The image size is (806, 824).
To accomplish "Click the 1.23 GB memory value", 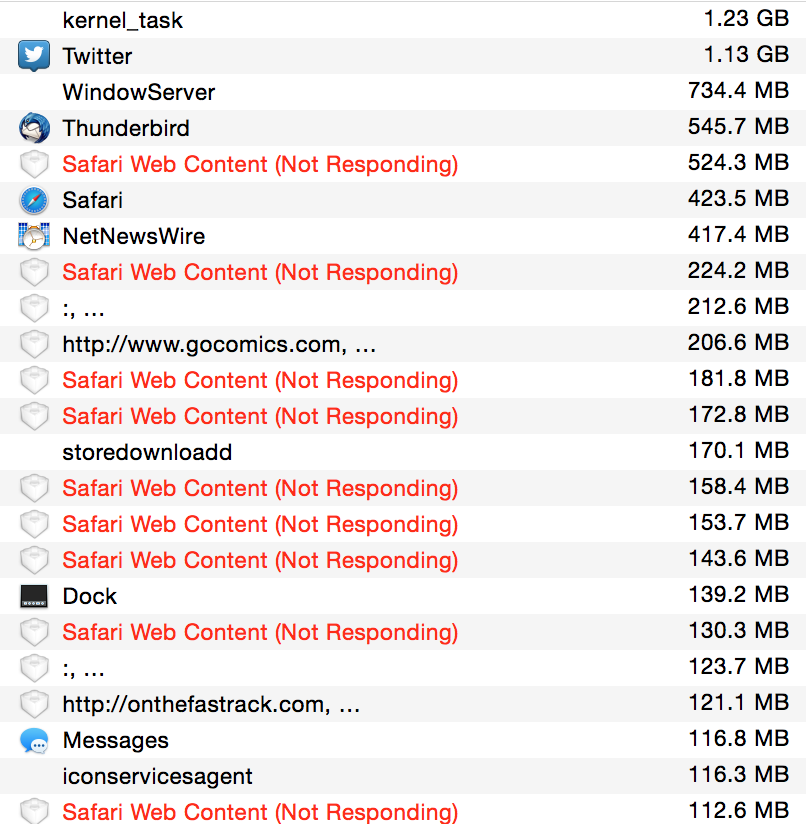I will (x=746, y=19).
